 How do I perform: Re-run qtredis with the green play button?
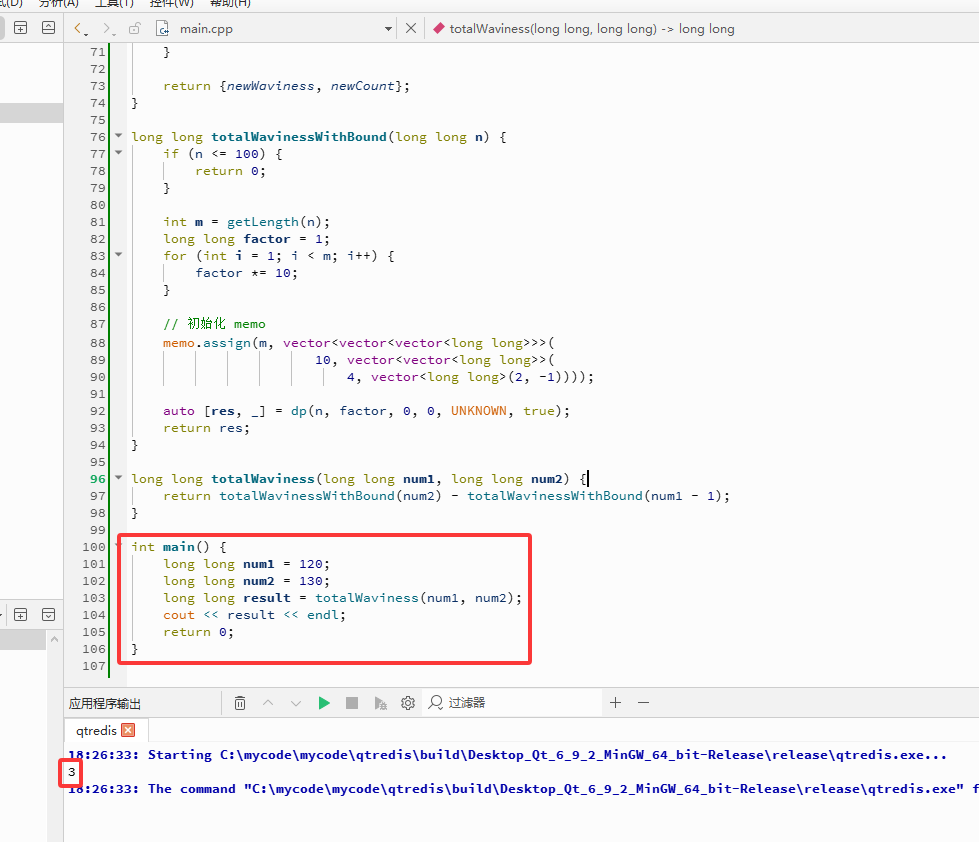coord(324,703)
